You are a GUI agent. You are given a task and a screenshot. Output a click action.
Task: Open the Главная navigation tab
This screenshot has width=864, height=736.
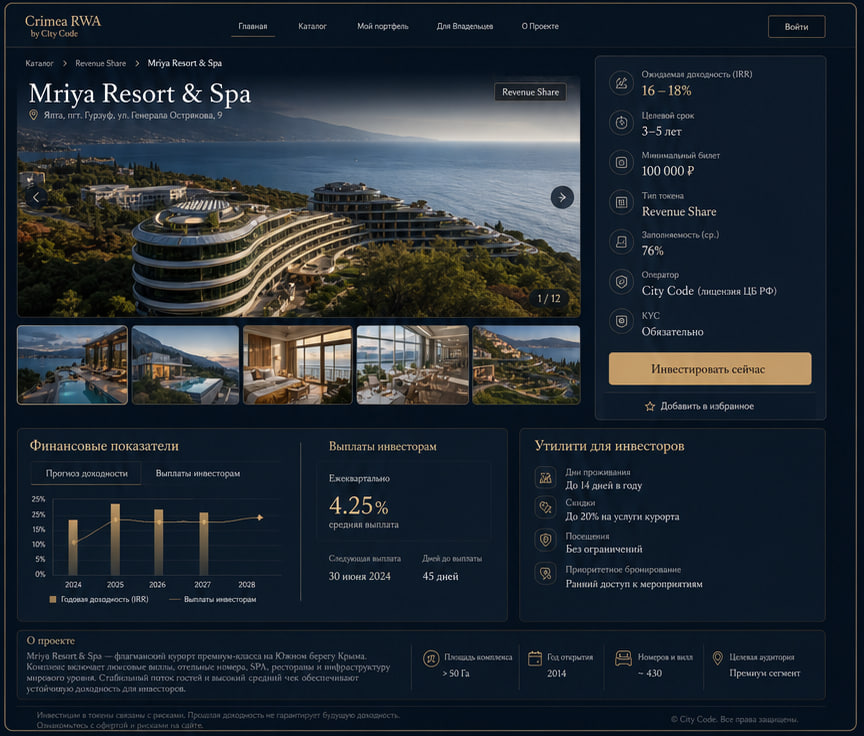(252, 26)
